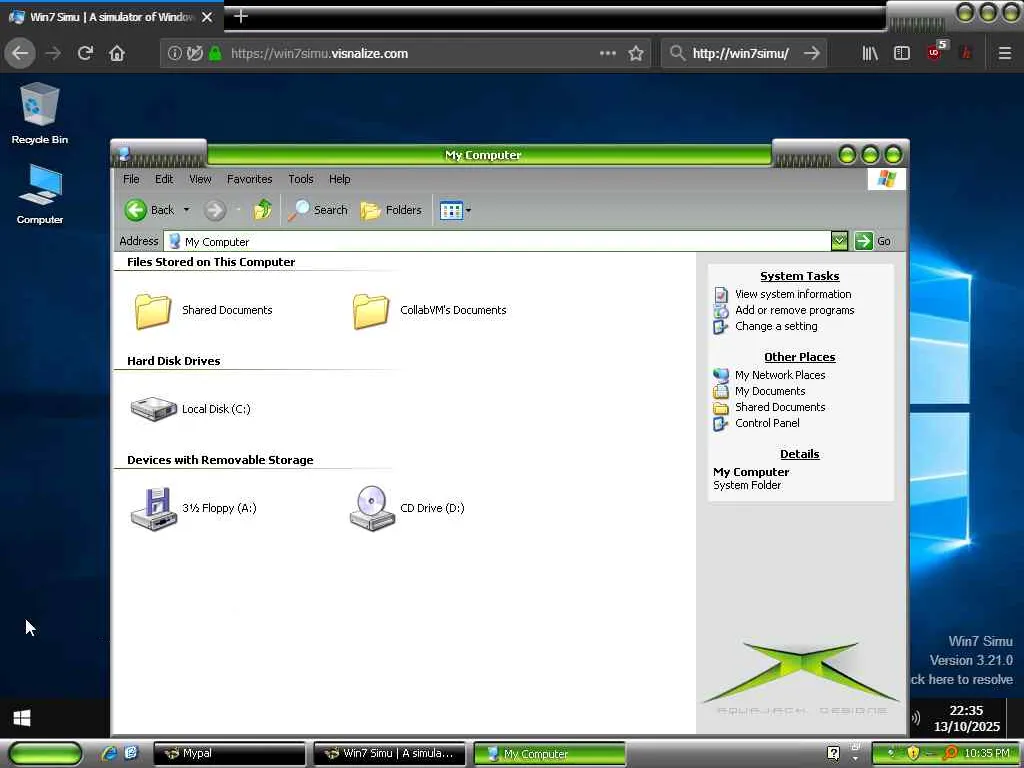
Task: Open the Edit menu
Action: coord(164,179)
